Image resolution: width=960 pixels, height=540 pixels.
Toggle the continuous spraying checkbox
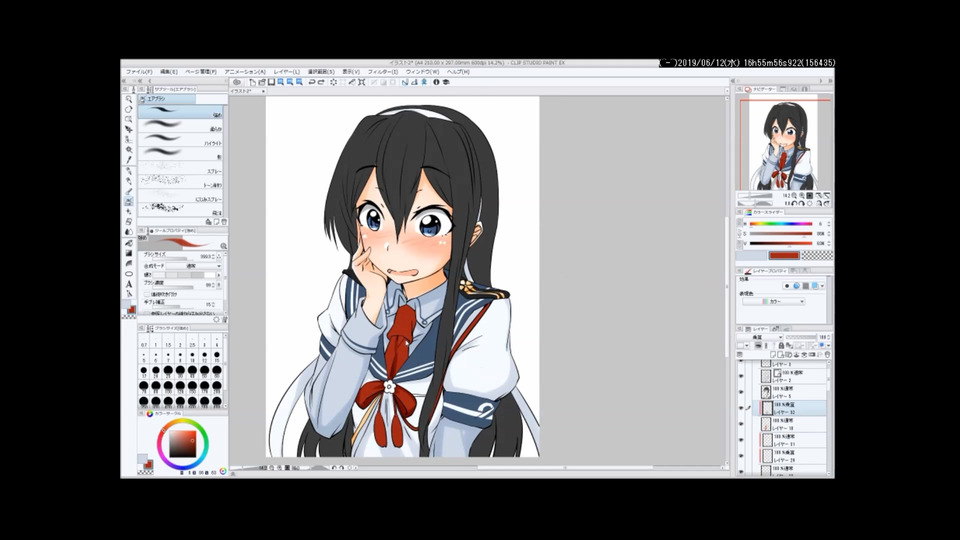(x=147, y=294)
